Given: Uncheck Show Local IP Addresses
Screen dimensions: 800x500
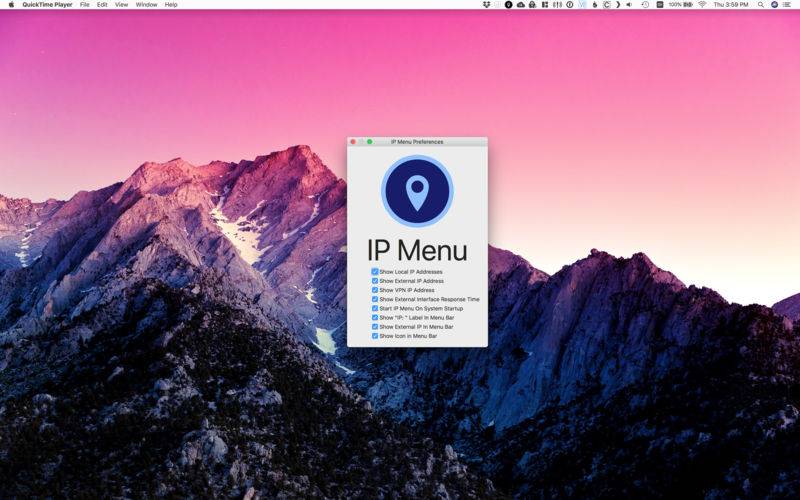Looking at the screenshot, I should coord(375,272).
